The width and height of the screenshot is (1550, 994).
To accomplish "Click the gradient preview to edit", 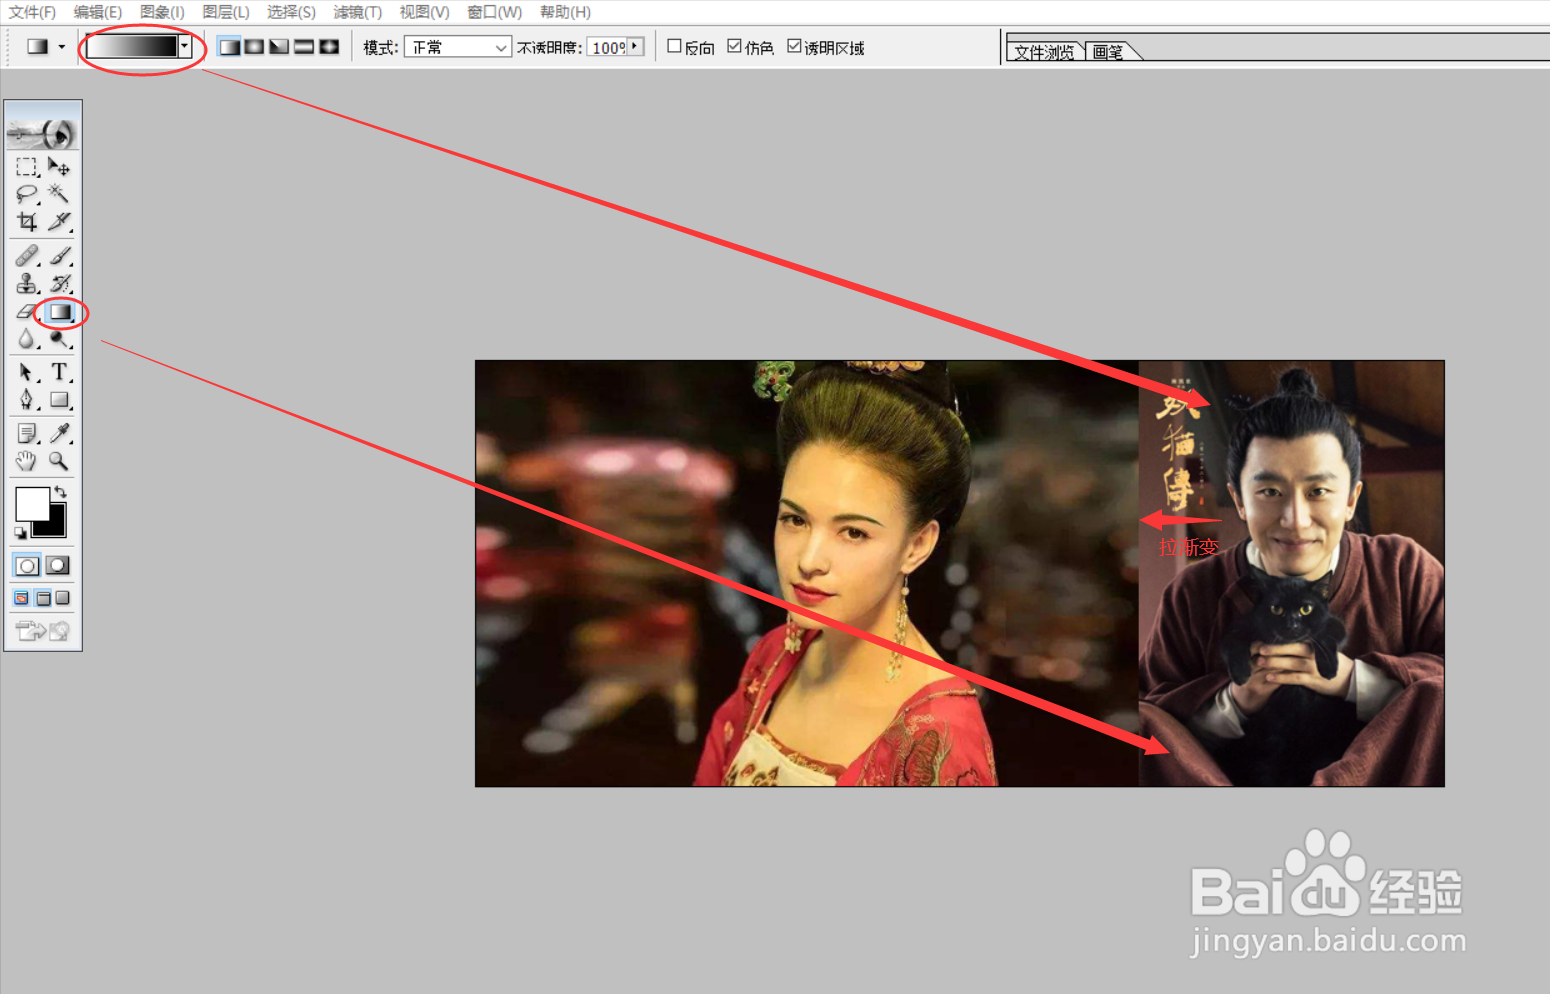I will tap(132, 46).
